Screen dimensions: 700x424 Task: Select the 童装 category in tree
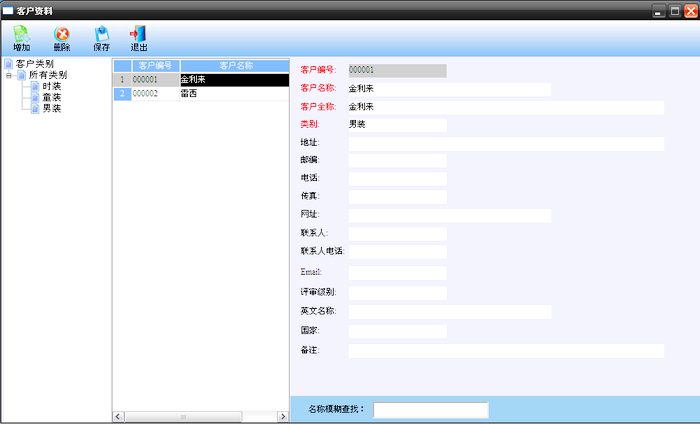point(51,97)
